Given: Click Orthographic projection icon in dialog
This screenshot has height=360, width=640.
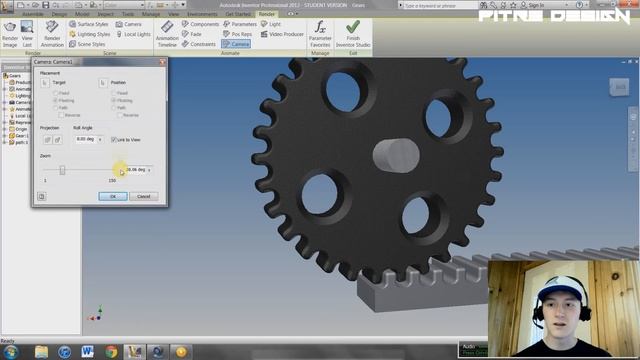Looking at the screenshot, I should (47, 140).
